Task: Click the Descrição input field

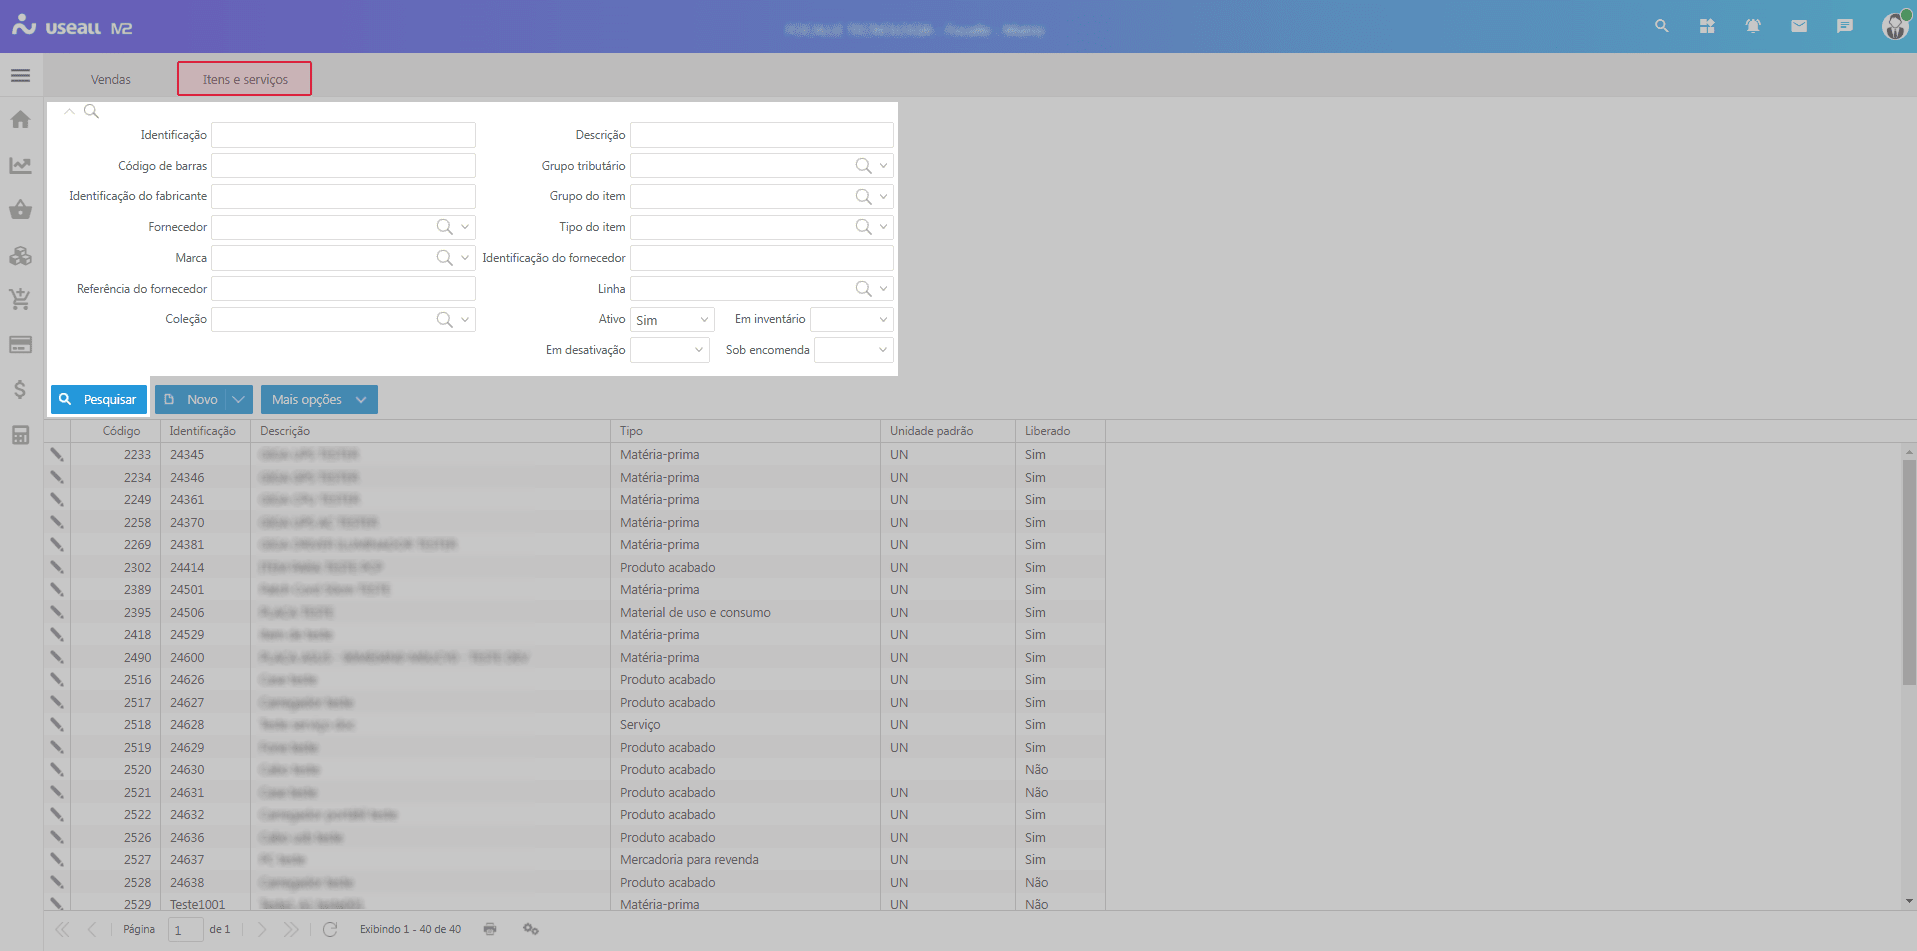Action: 761,135
